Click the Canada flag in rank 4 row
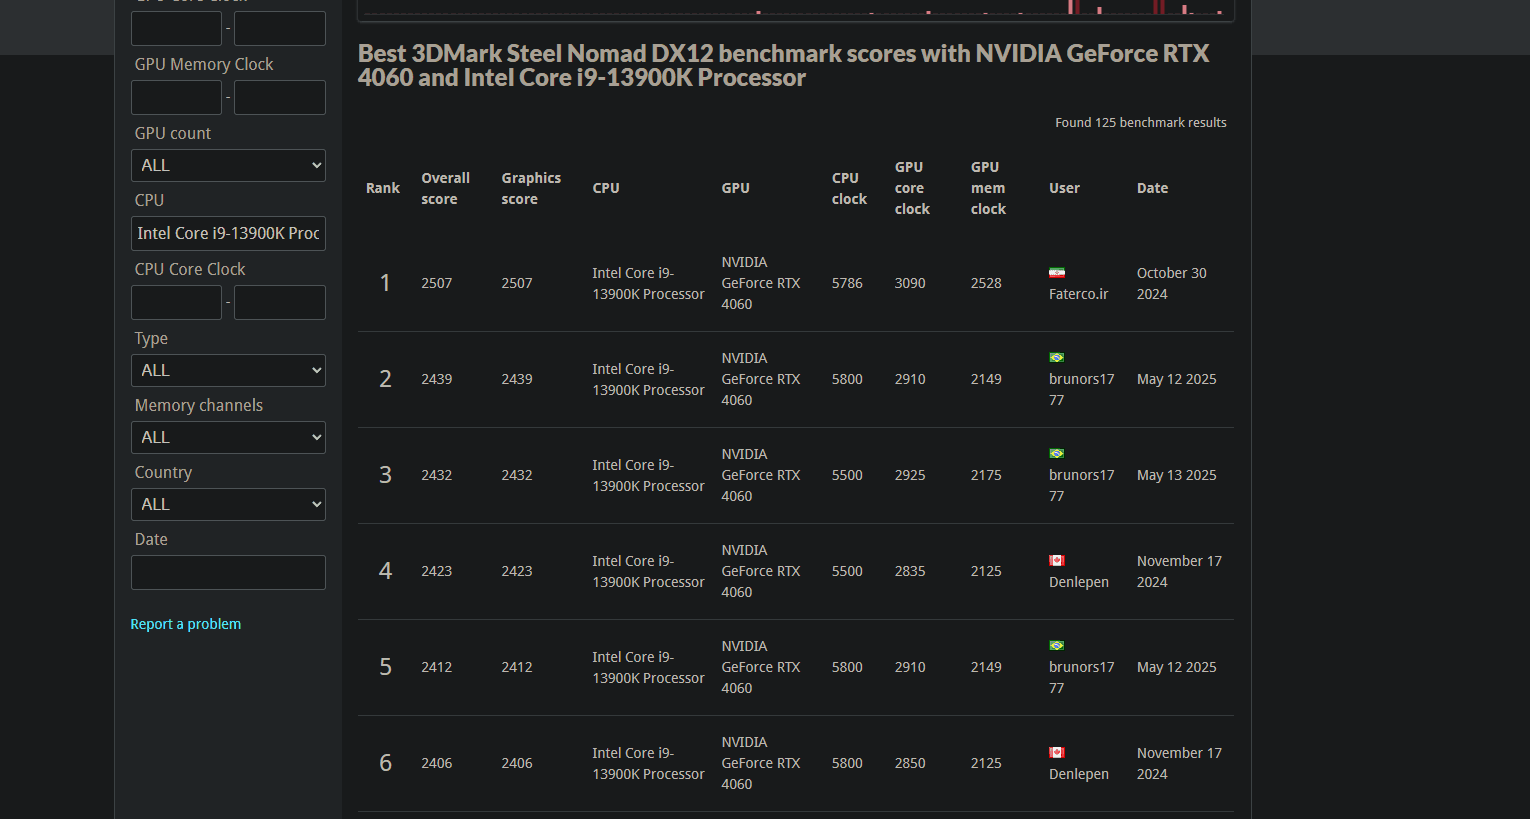 [x=1056, y=561]
